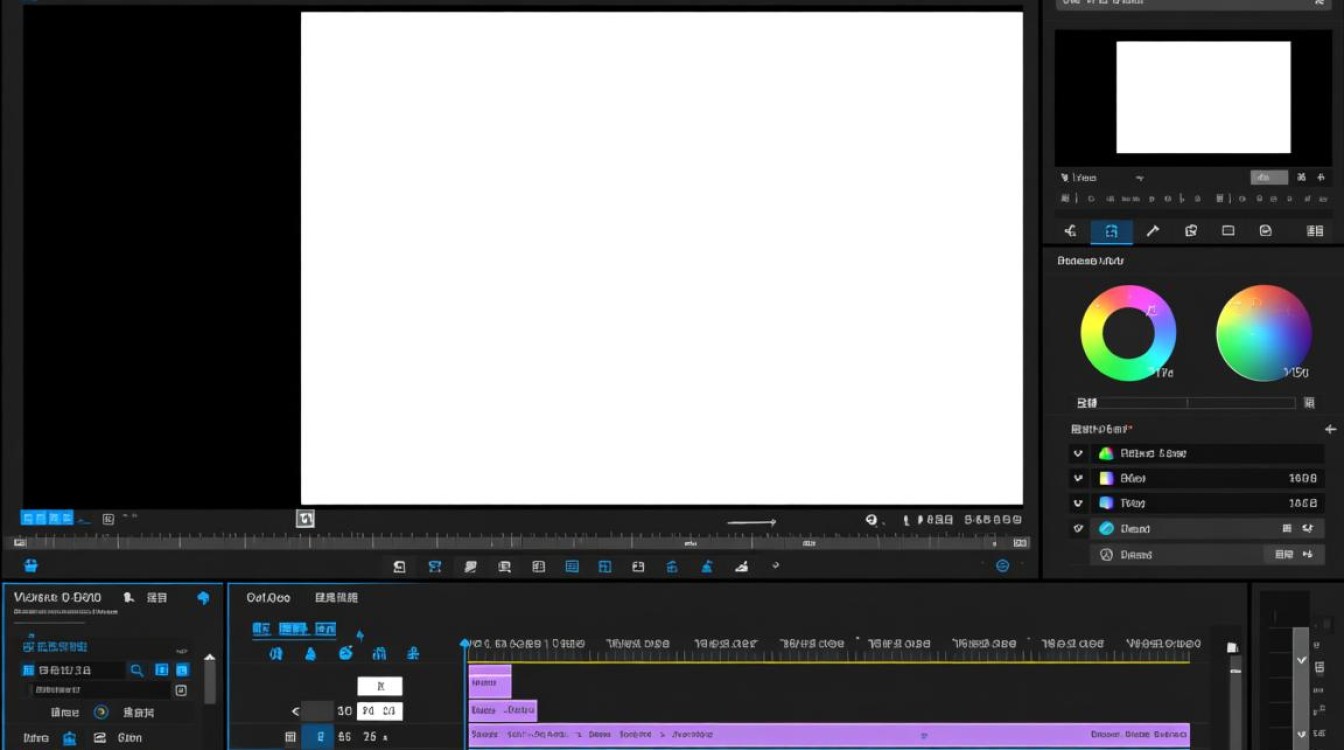Click the first blue underlined button above the timeline tool row
The image size is (1344, 750).
261,629
